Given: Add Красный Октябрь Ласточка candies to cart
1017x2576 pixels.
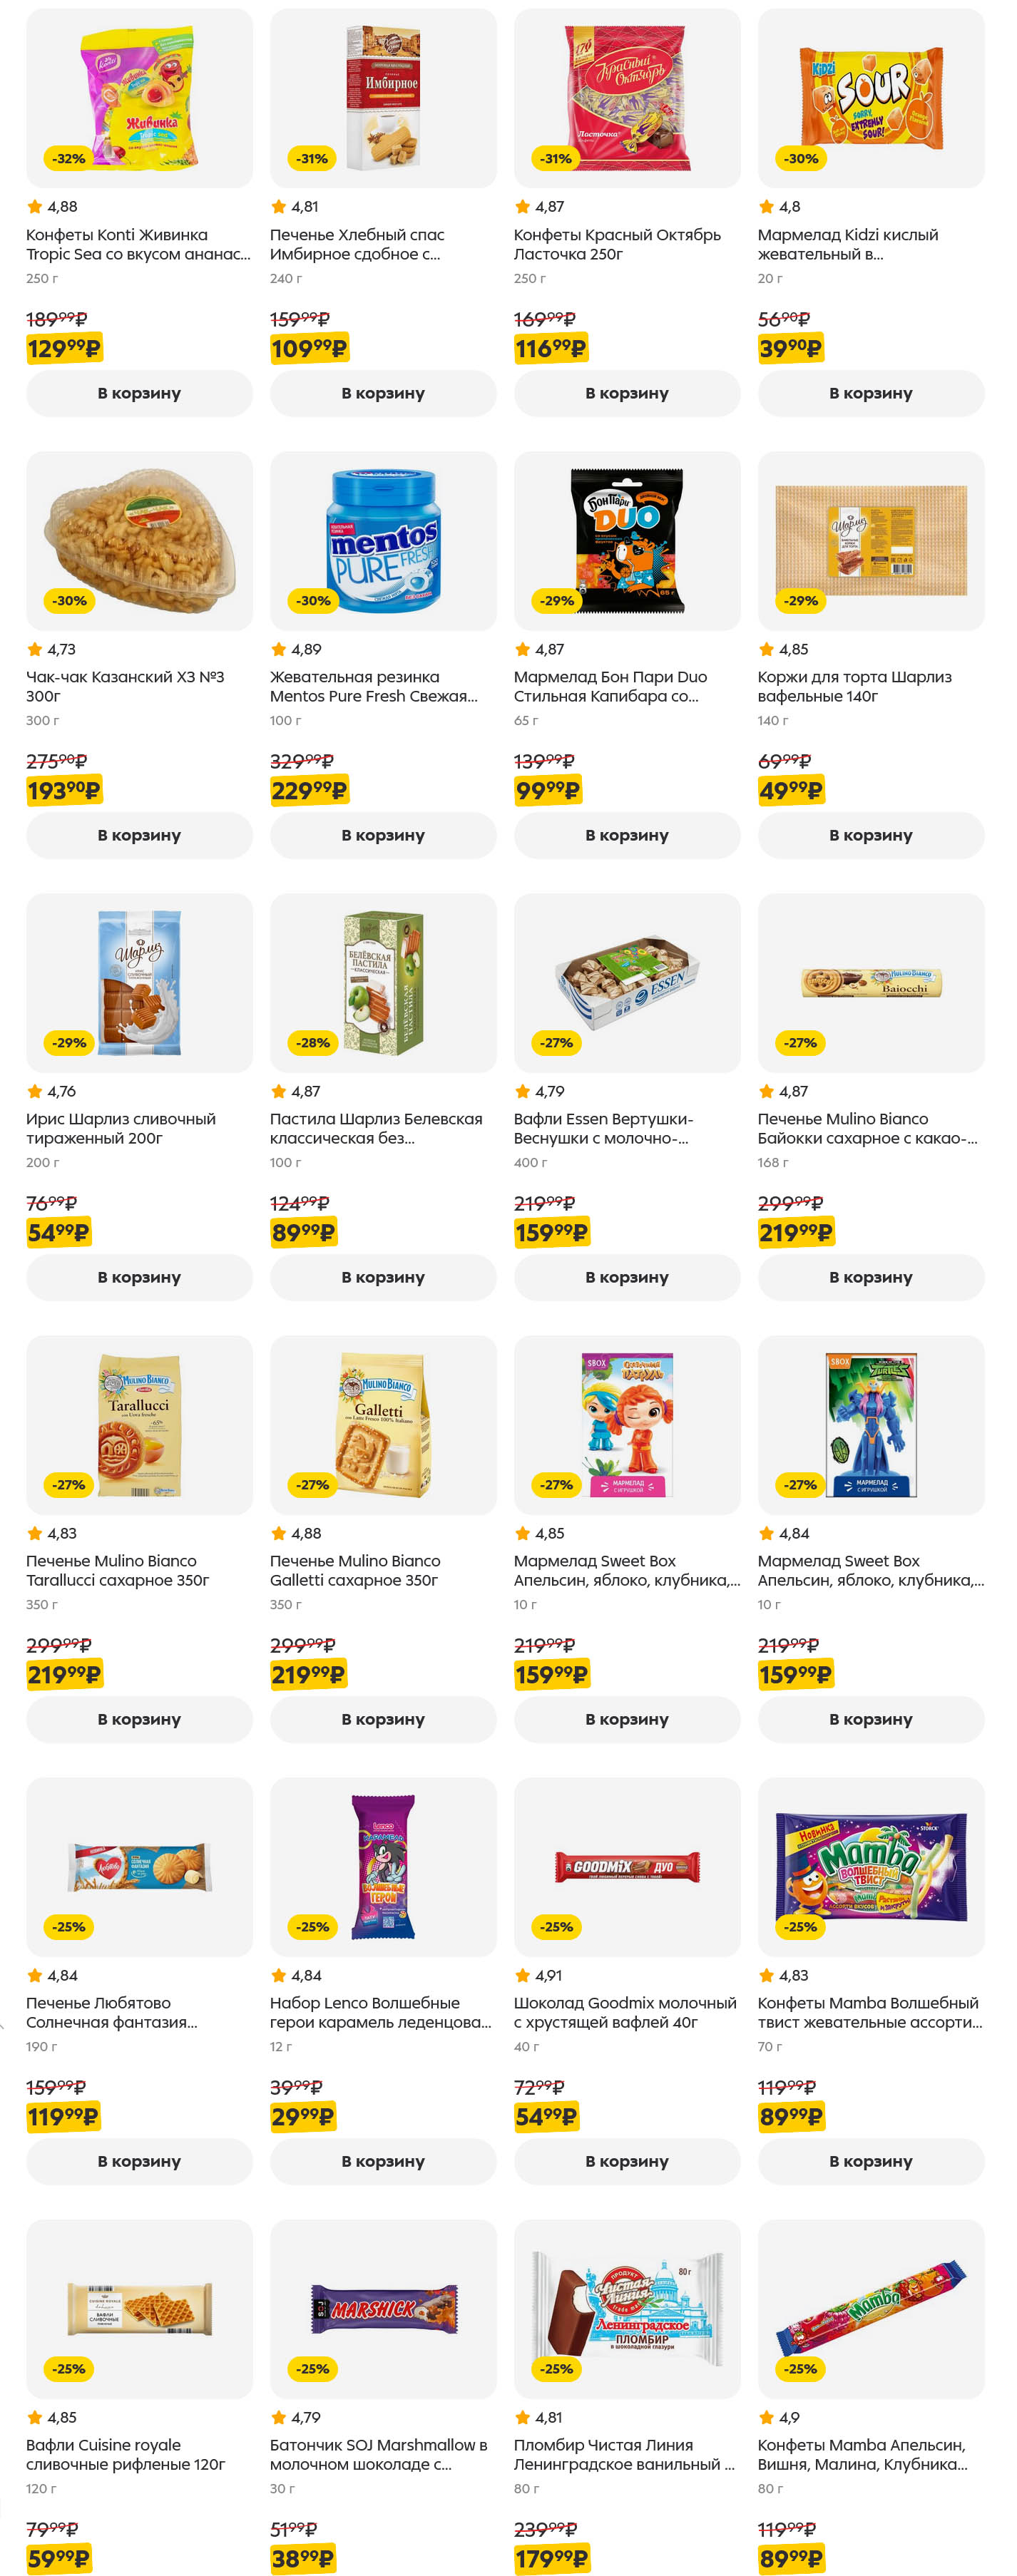Looking at the screenshot, I should (626, 393).
